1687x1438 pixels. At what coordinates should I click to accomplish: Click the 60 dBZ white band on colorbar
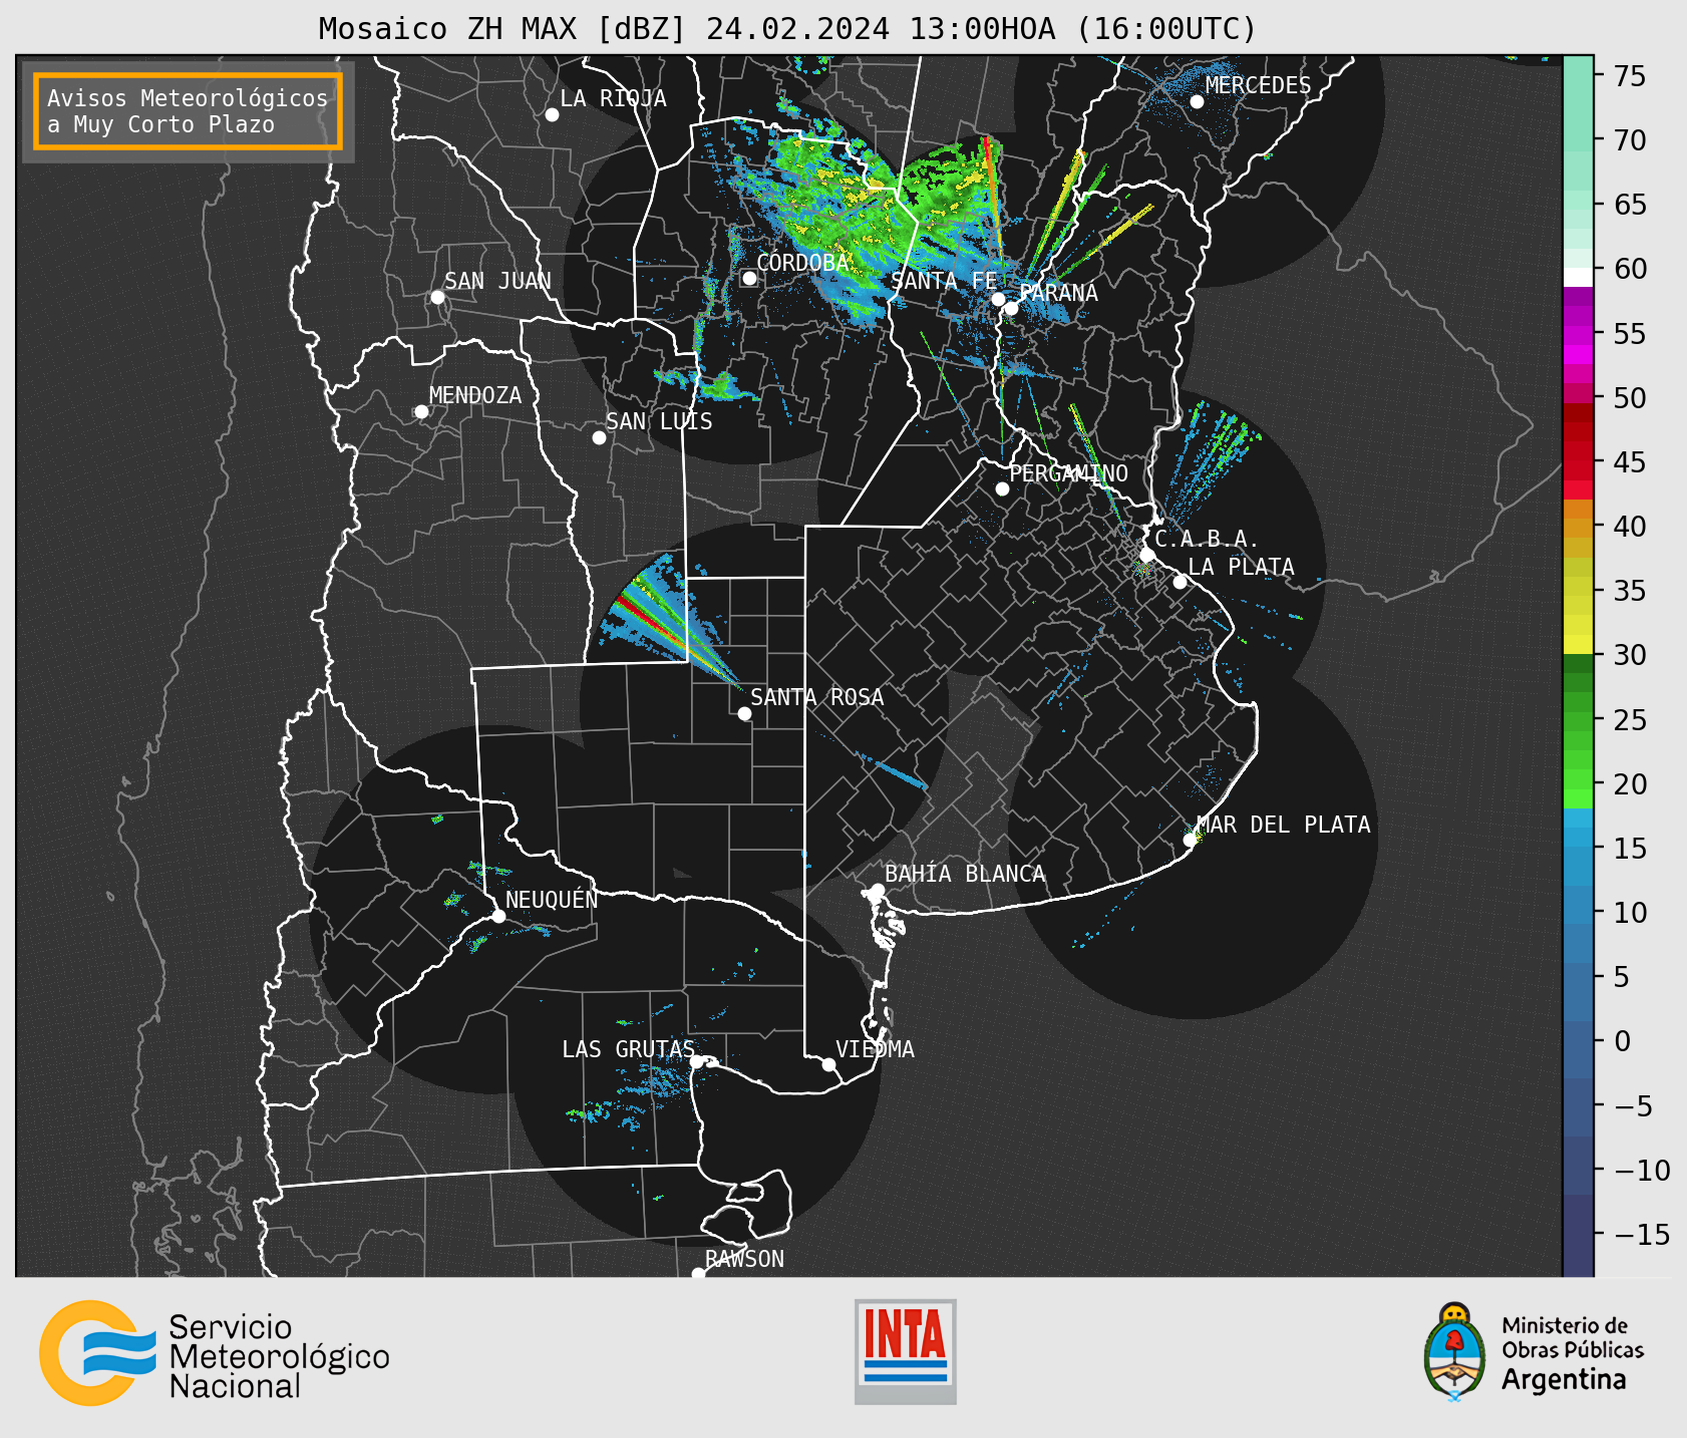click(x=1578, y=276)
